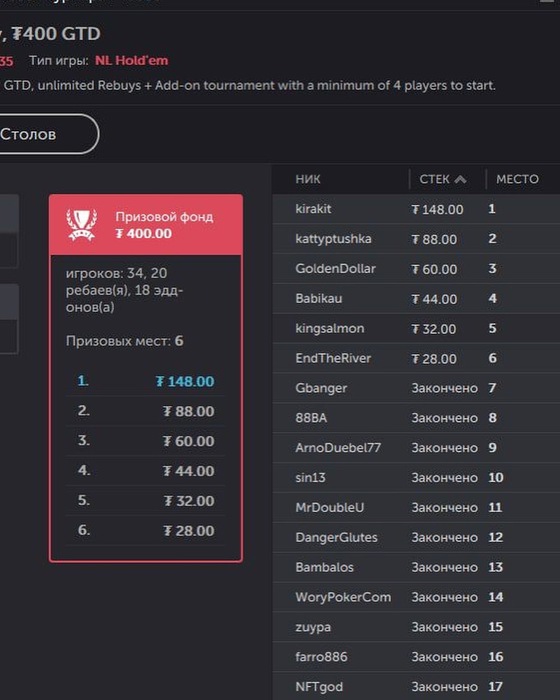Select the Gbanger finished player row

point(416,388)
